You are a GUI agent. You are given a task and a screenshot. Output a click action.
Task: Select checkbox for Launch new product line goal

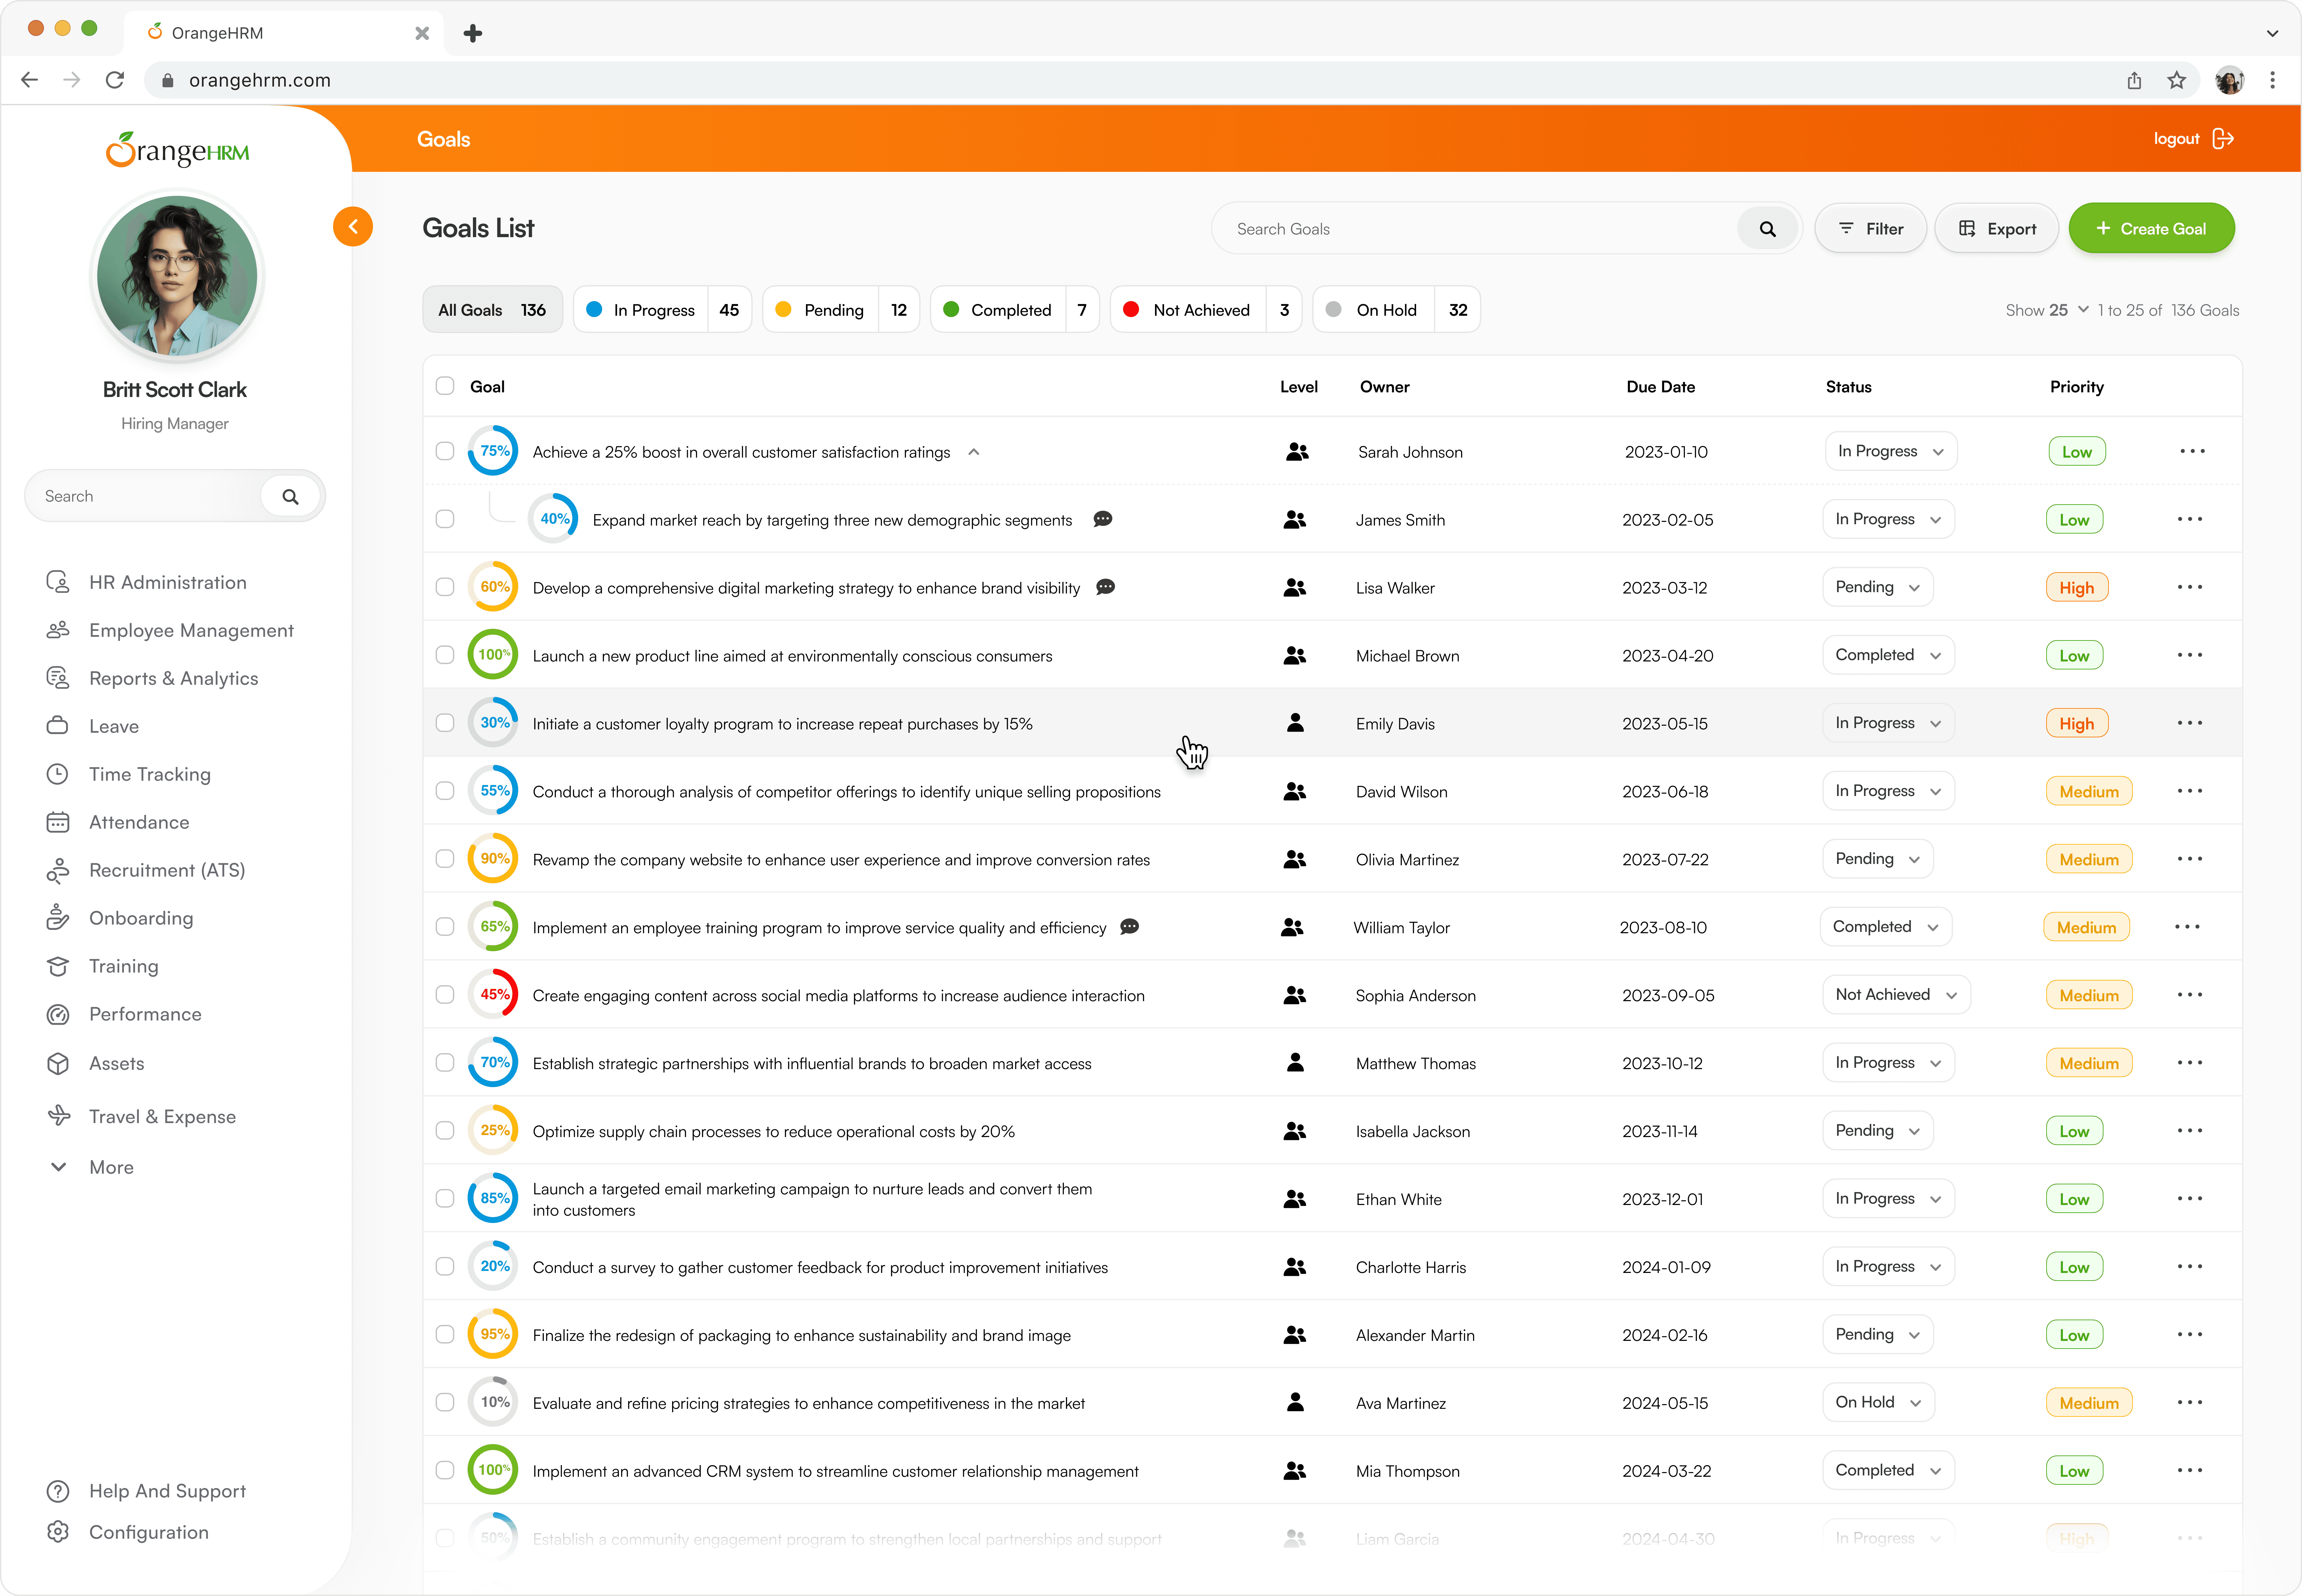click(x=445, y=655)
